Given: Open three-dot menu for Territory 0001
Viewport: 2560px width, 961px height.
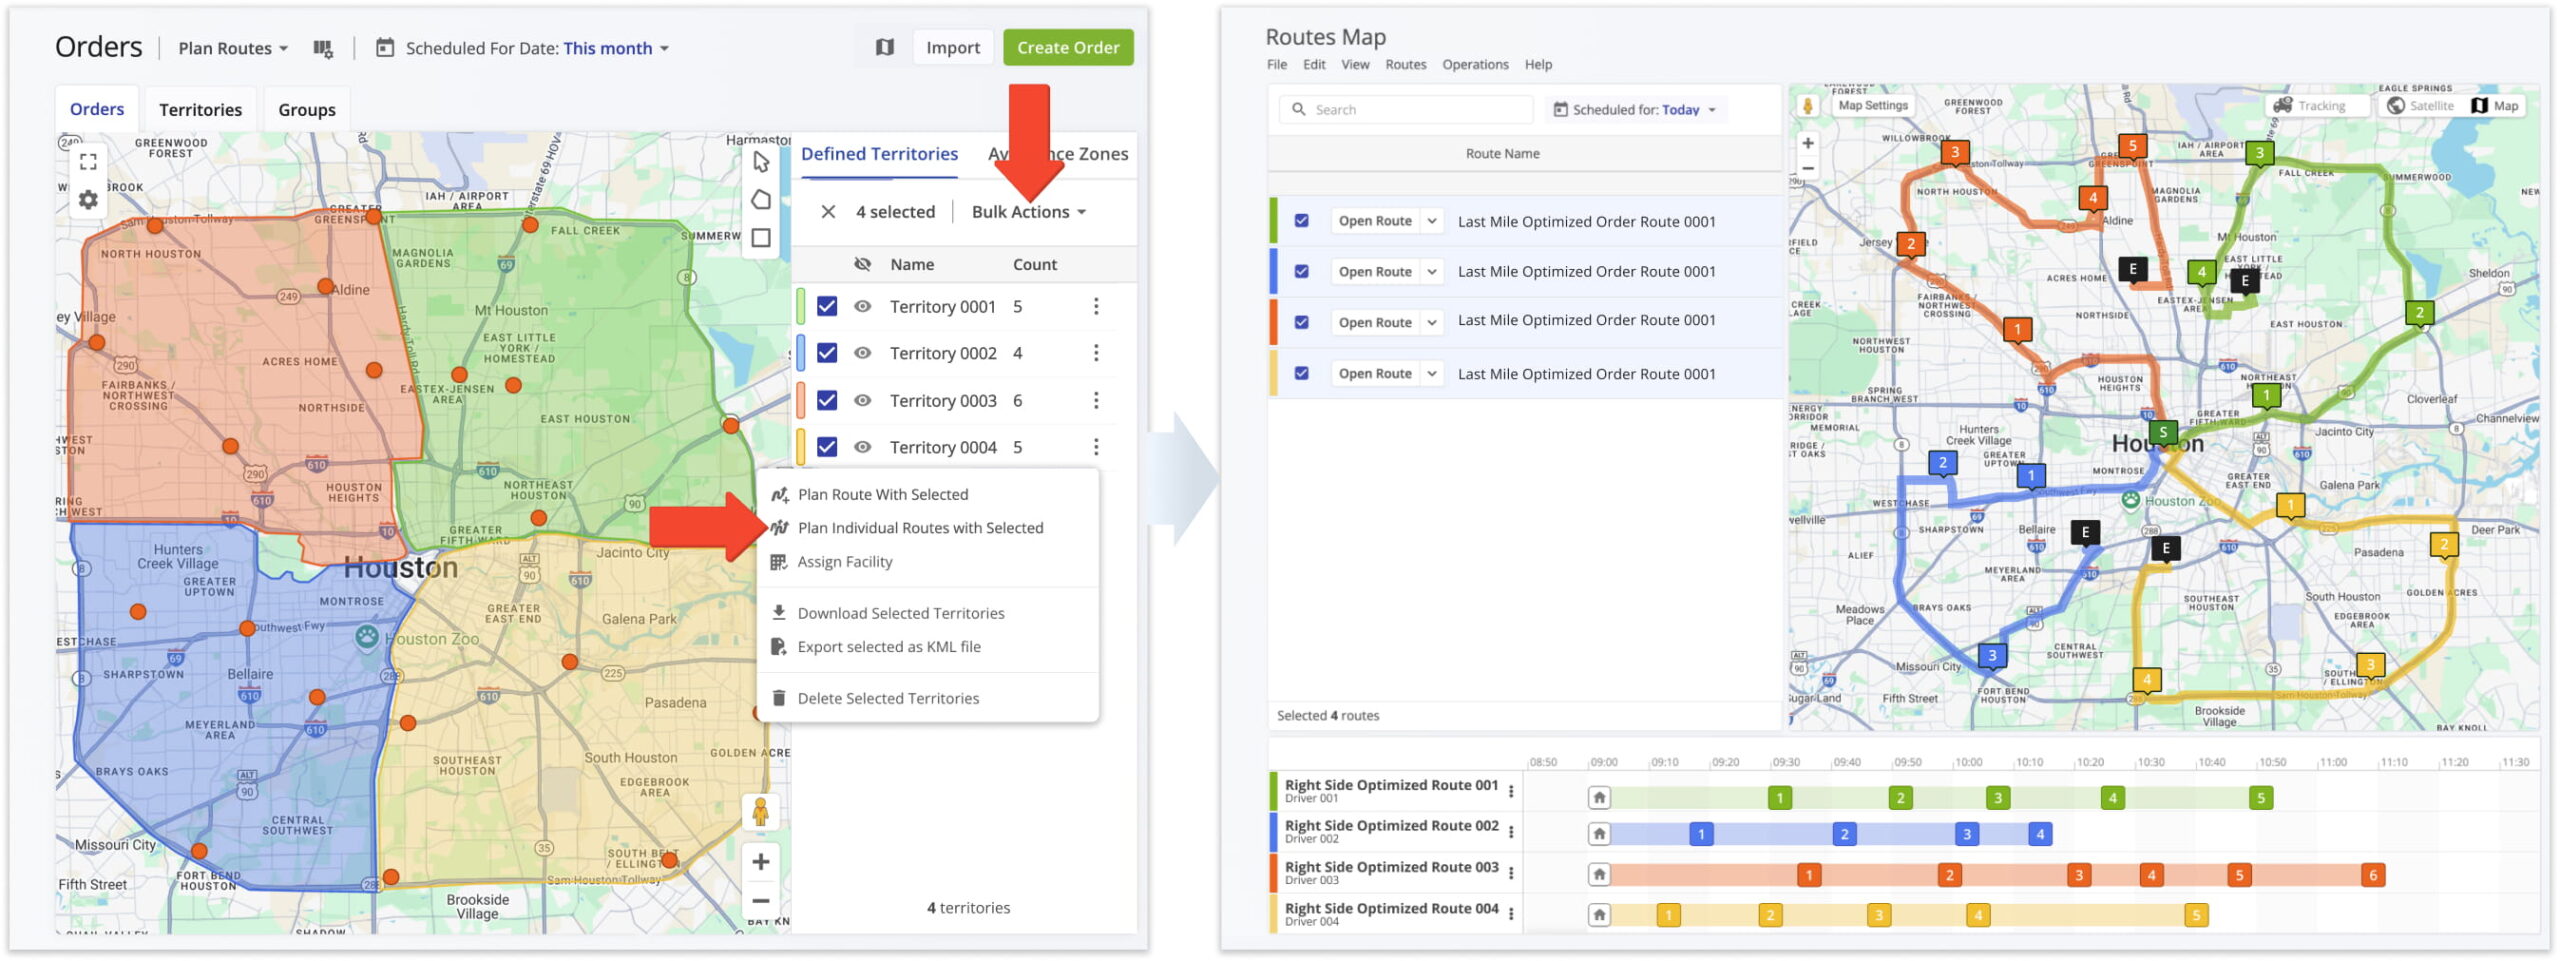Looking at the screenshot, I should click(x=1096, y=307).
